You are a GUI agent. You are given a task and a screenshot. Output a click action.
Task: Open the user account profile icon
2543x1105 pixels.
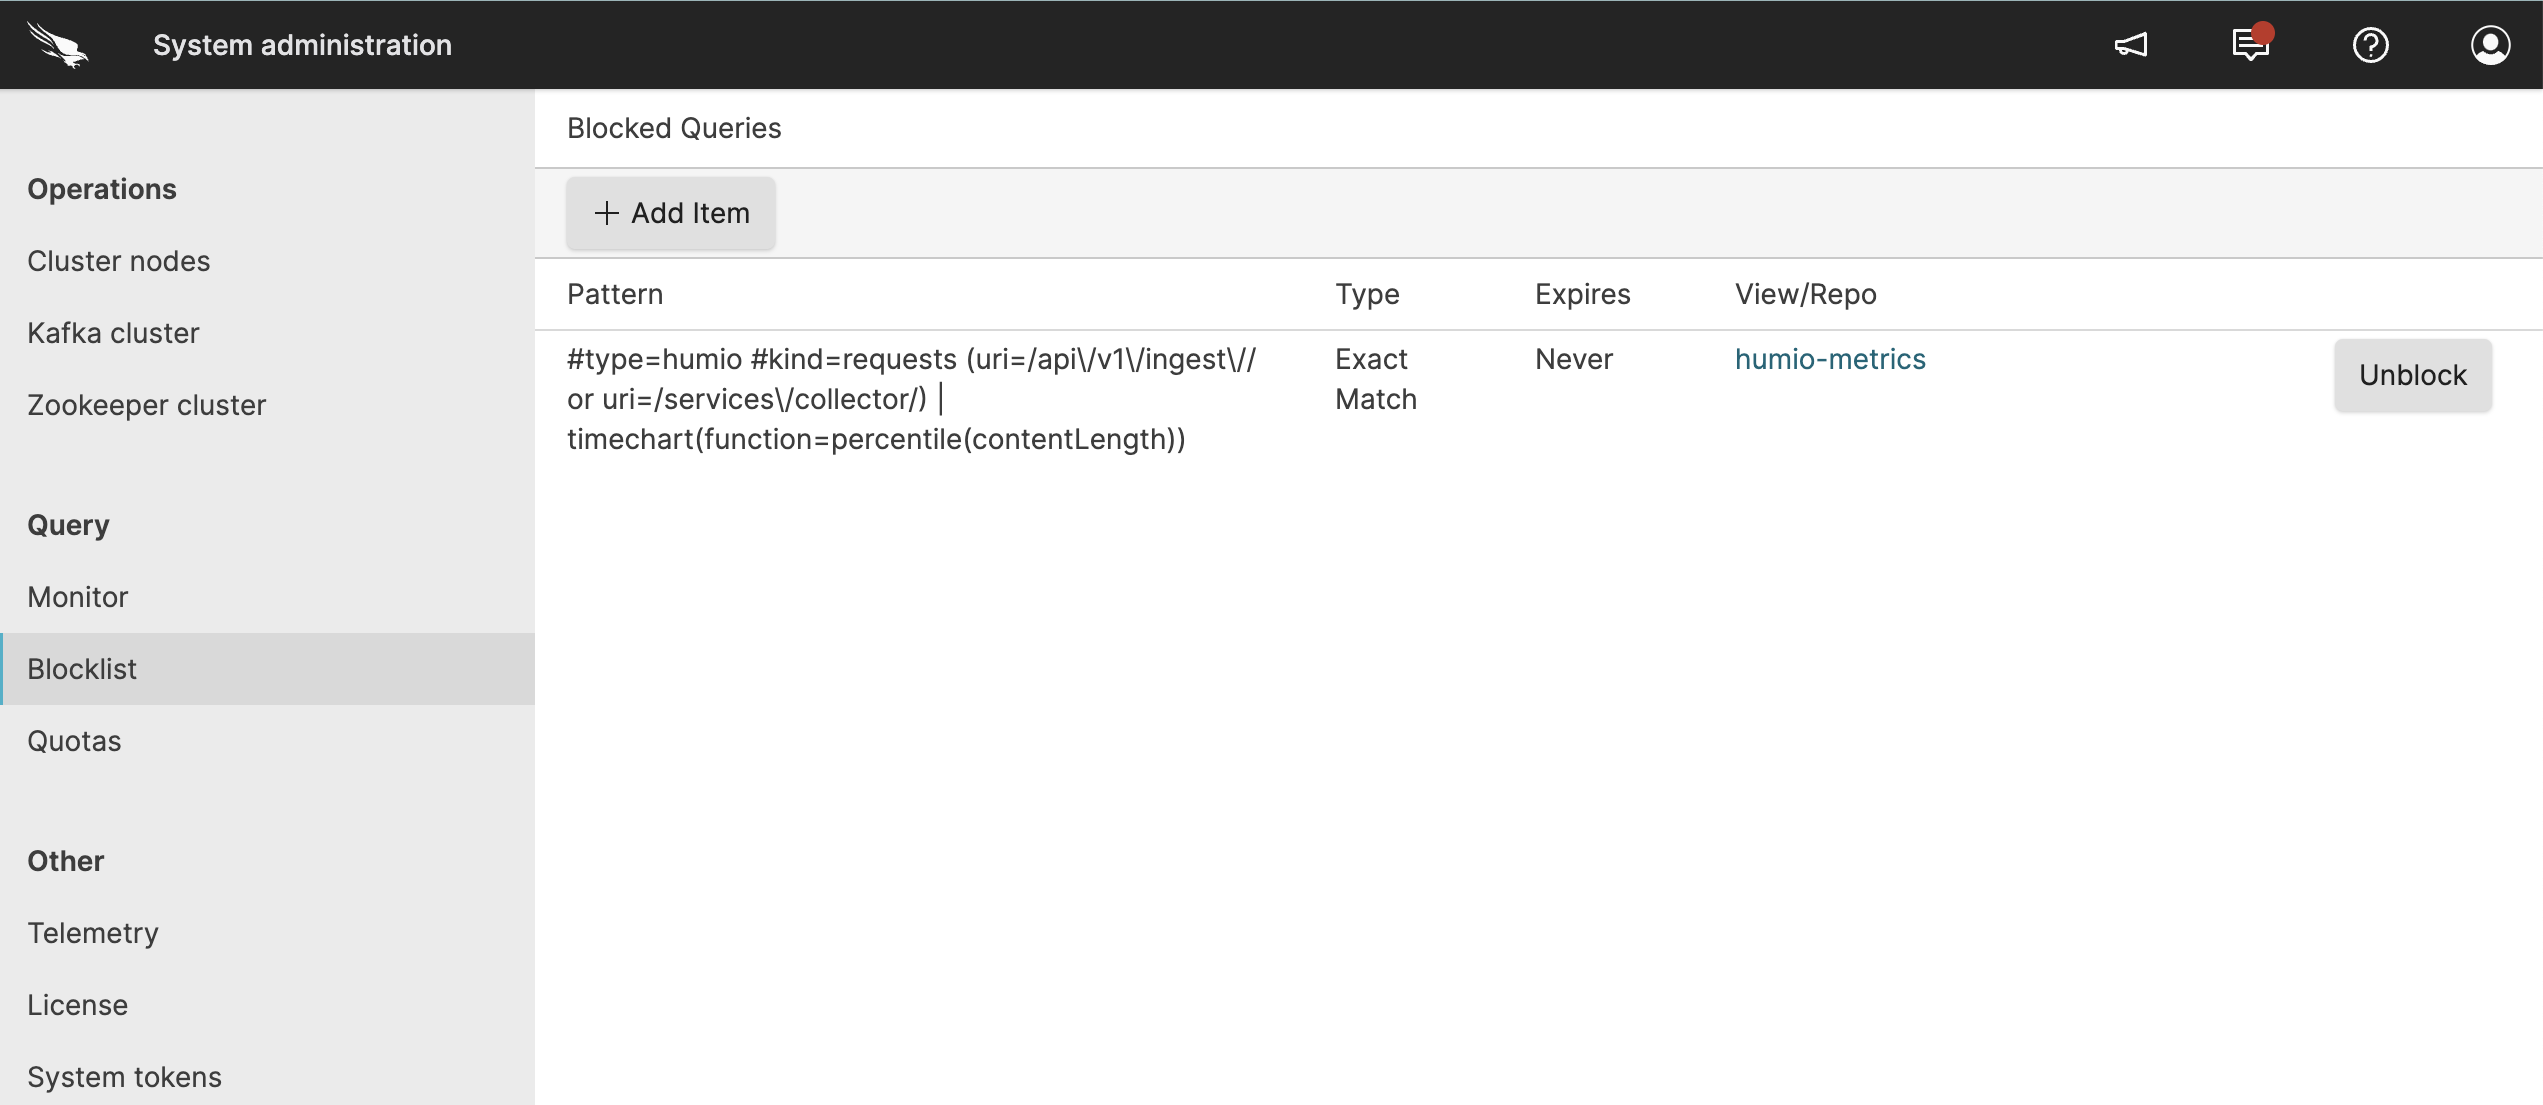[2490, 45]
